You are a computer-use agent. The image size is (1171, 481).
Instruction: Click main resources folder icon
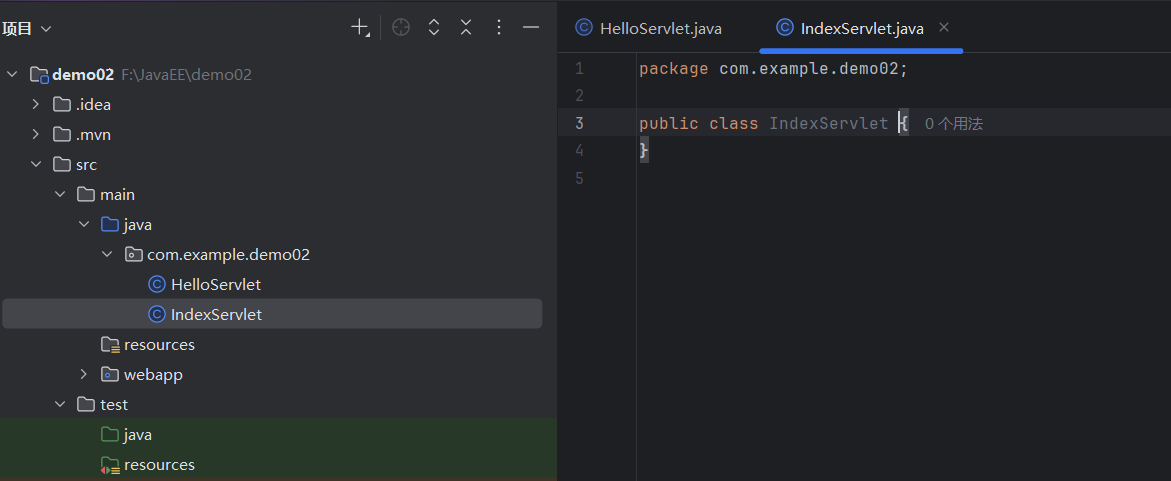(111, 344)
